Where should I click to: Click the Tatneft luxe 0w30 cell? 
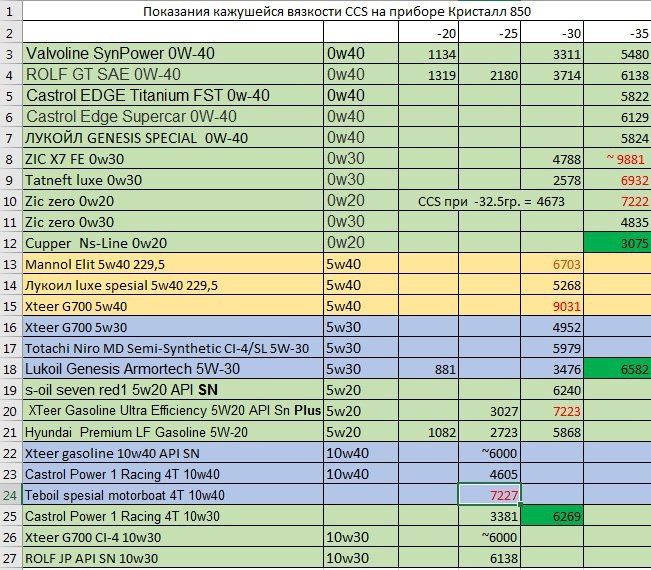(173, 180)
